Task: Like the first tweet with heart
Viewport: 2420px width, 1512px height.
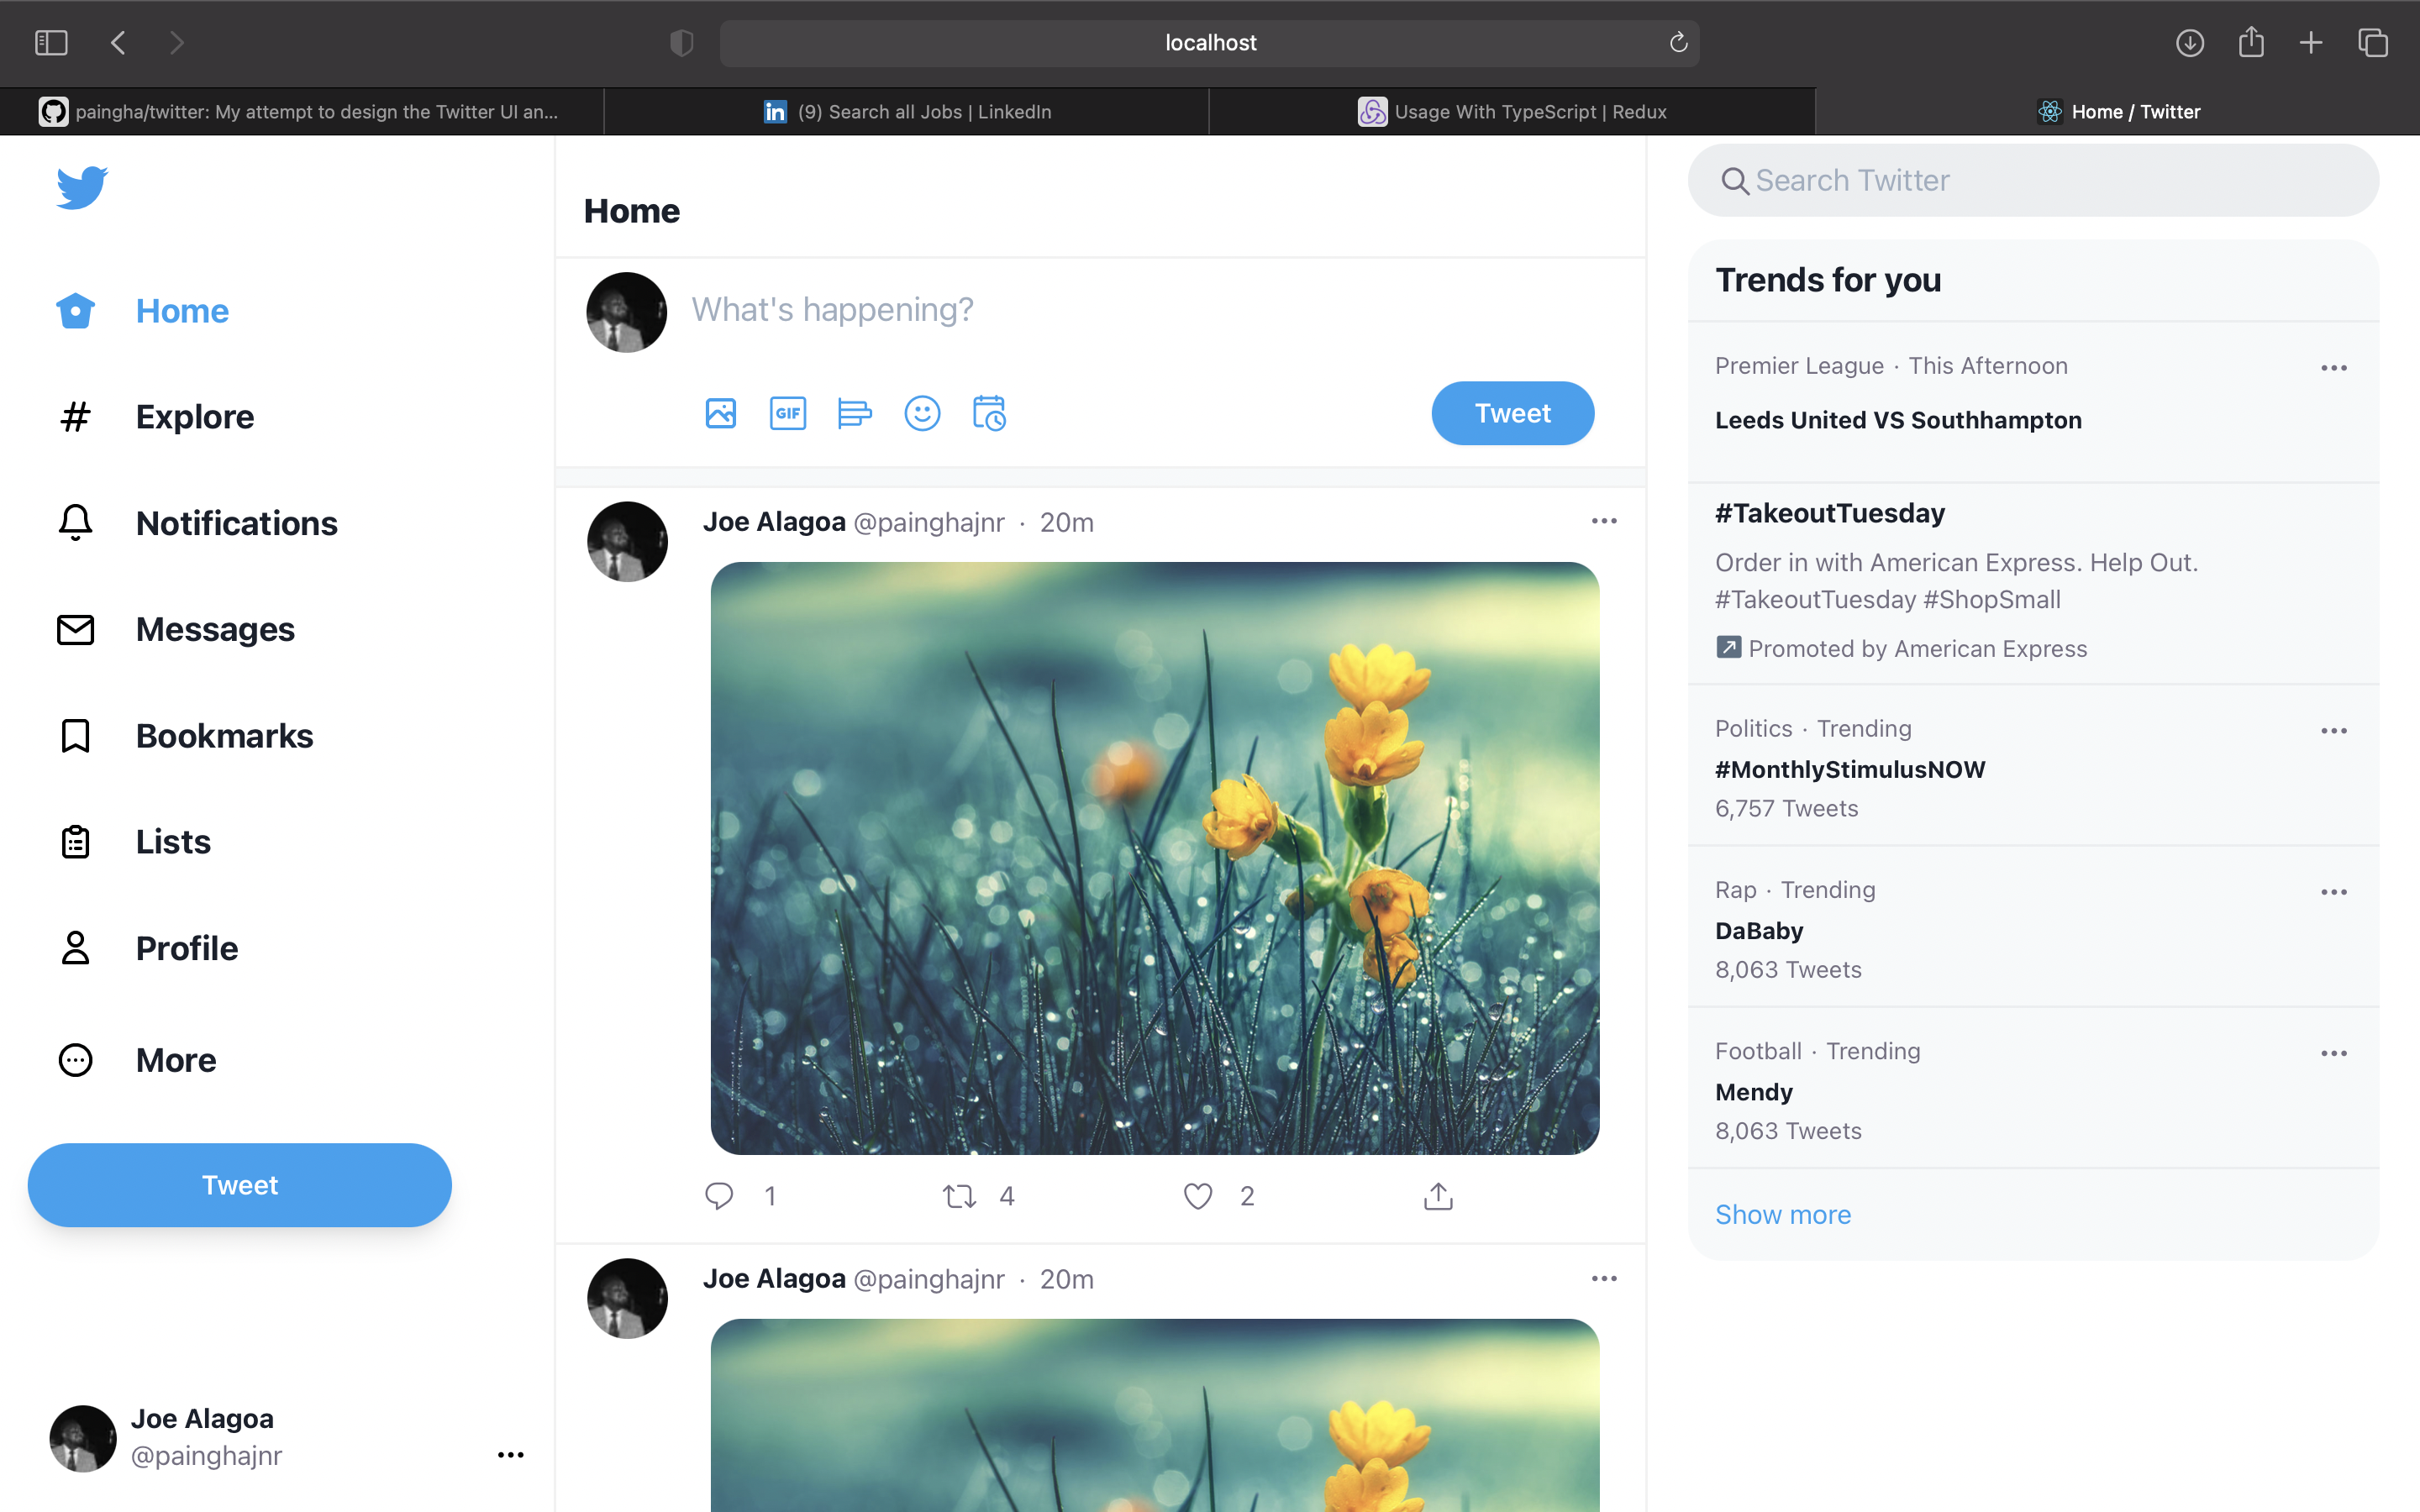Action: tap(1198, 1196)
